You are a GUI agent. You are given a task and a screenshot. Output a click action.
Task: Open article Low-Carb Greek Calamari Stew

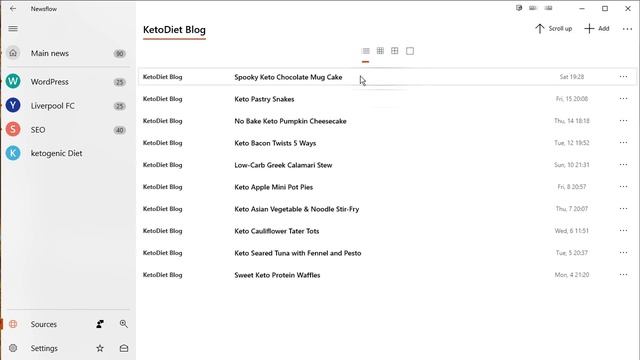pyautogui.click(x=283, y=165)
